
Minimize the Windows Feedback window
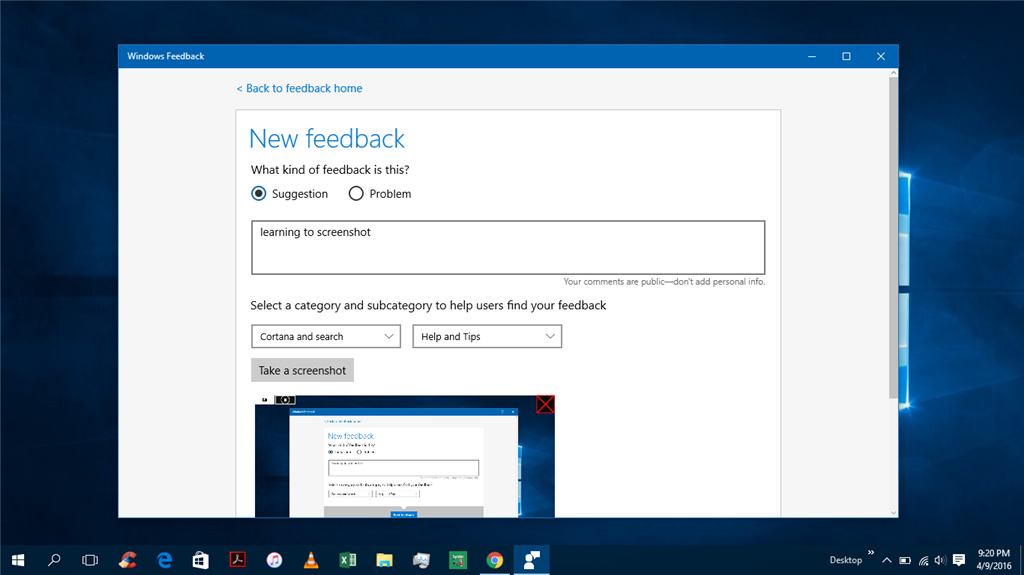(812, 56)
